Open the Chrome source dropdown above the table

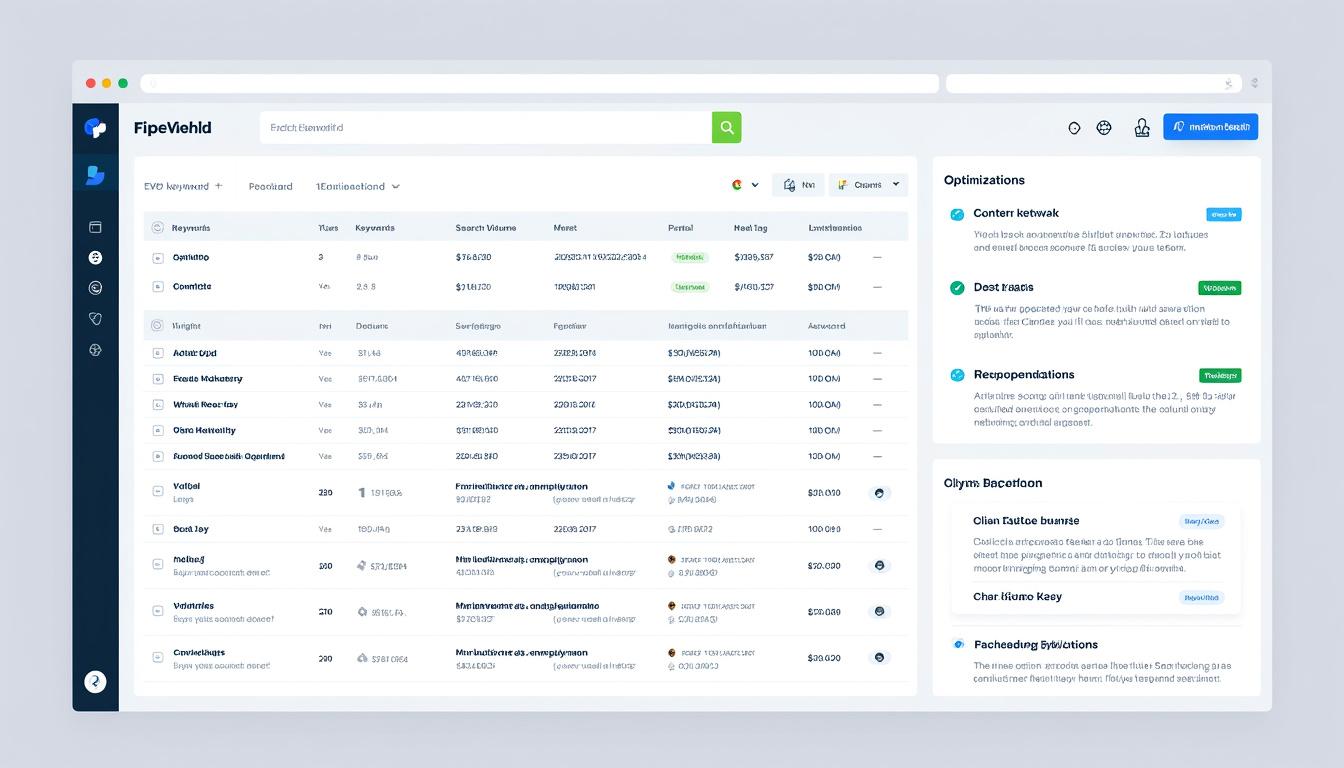(743, 184)
